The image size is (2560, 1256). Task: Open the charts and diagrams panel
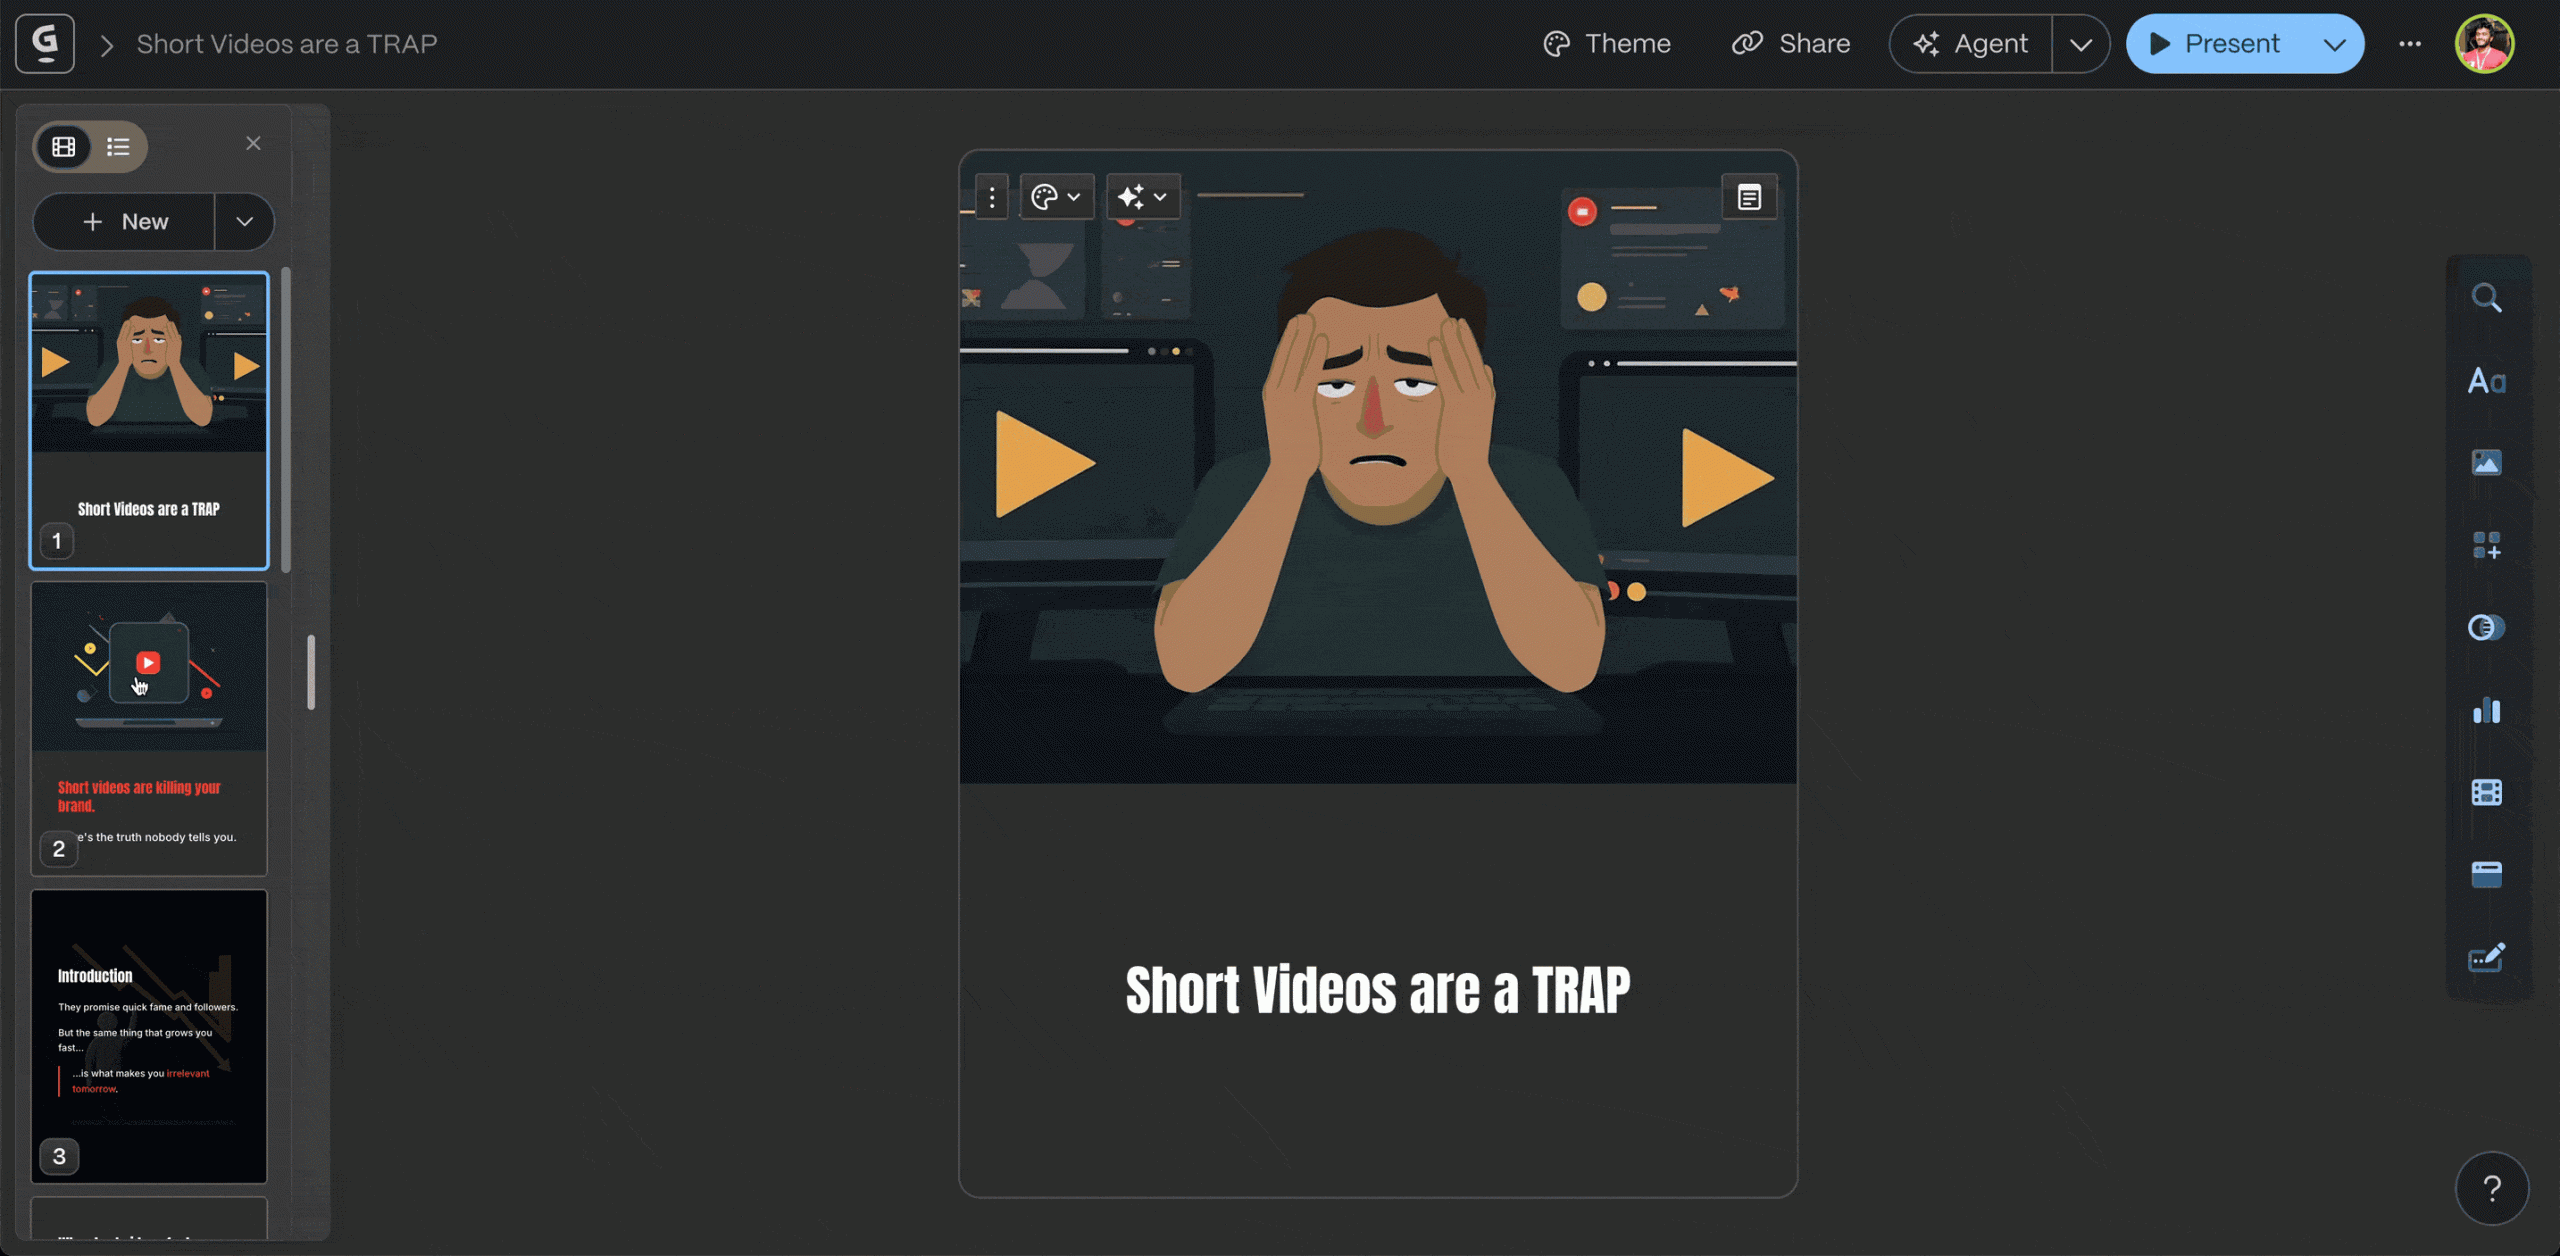(2486, 711)
